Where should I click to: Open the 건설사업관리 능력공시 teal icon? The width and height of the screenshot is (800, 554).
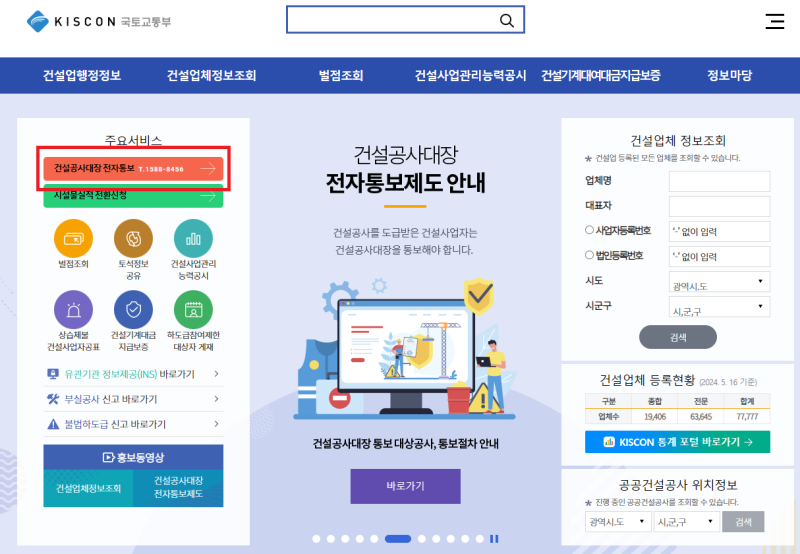[x=193, y=238]
